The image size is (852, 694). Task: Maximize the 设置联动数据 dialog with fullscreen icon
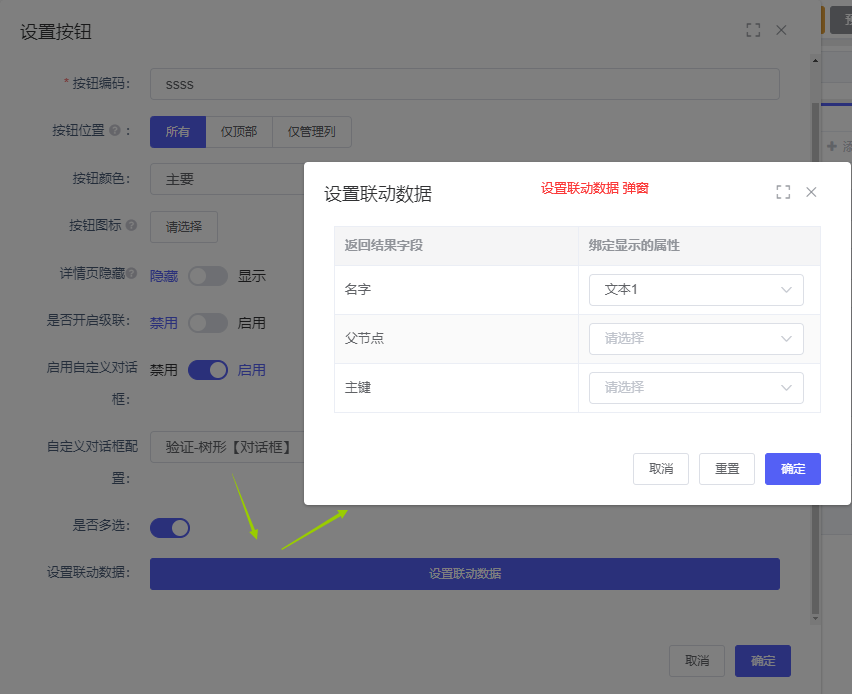click(x=783, y=192)
